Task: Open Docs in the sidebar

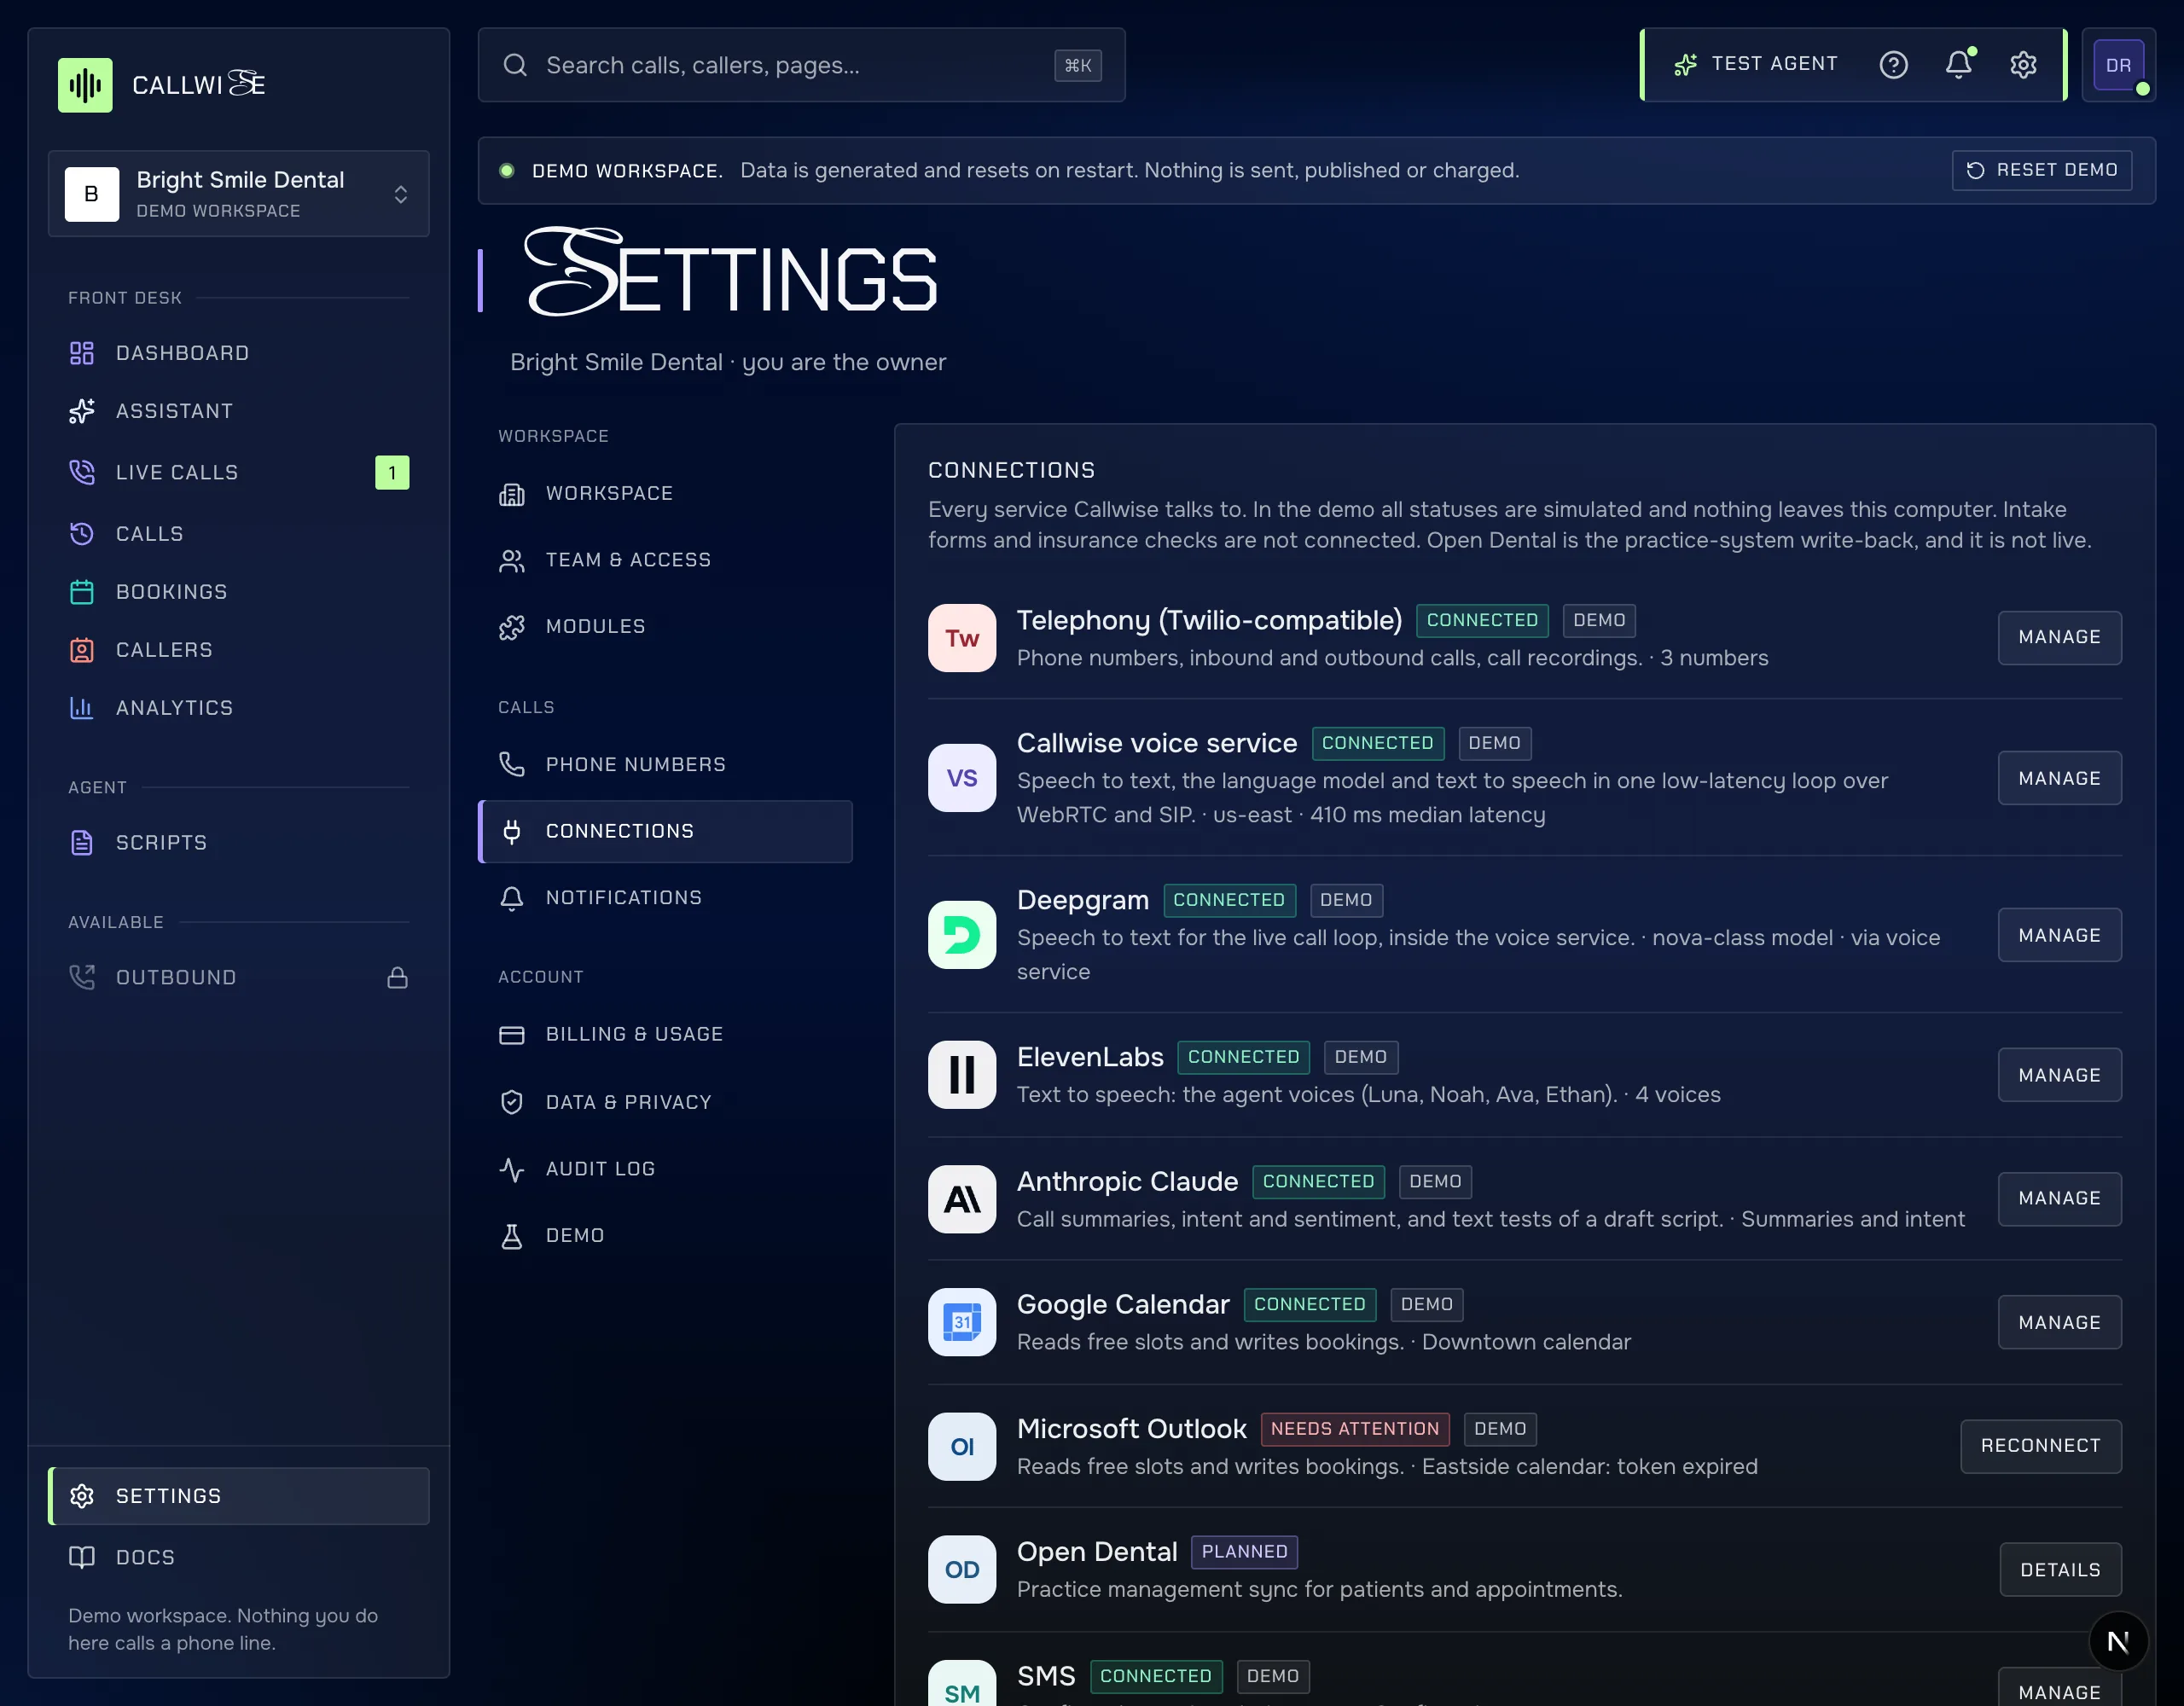Action: tap(239, 1558)
